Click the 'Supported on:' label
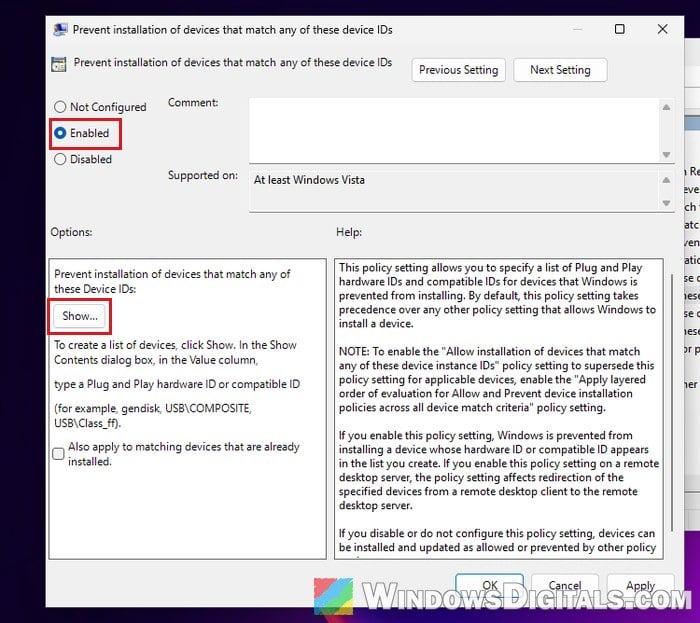This screenshot has height=623, width=700. tap(203, 175)
